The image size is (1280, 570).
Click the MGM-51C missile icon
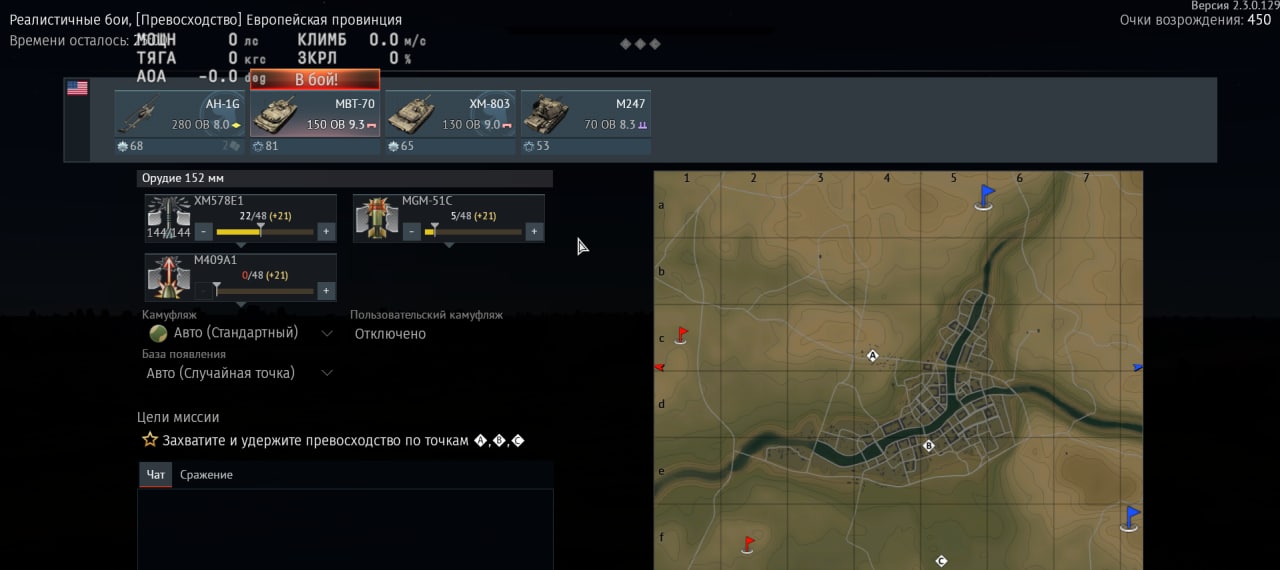point(377,218)
